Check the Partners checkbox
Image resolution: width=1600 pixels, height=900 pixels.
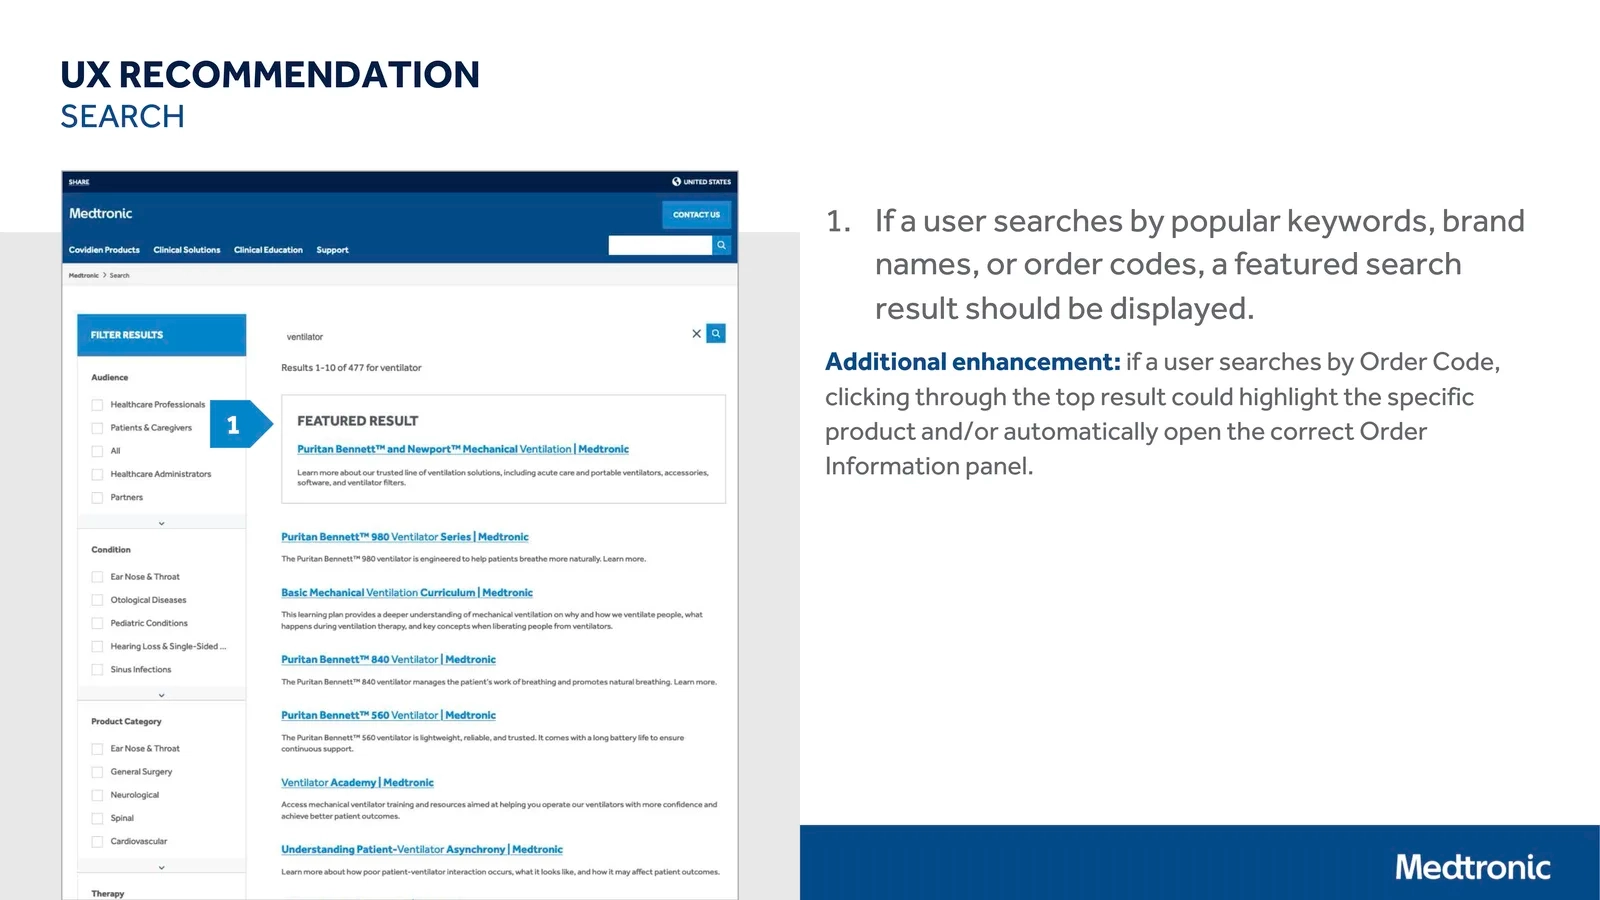tap(97, 497)
